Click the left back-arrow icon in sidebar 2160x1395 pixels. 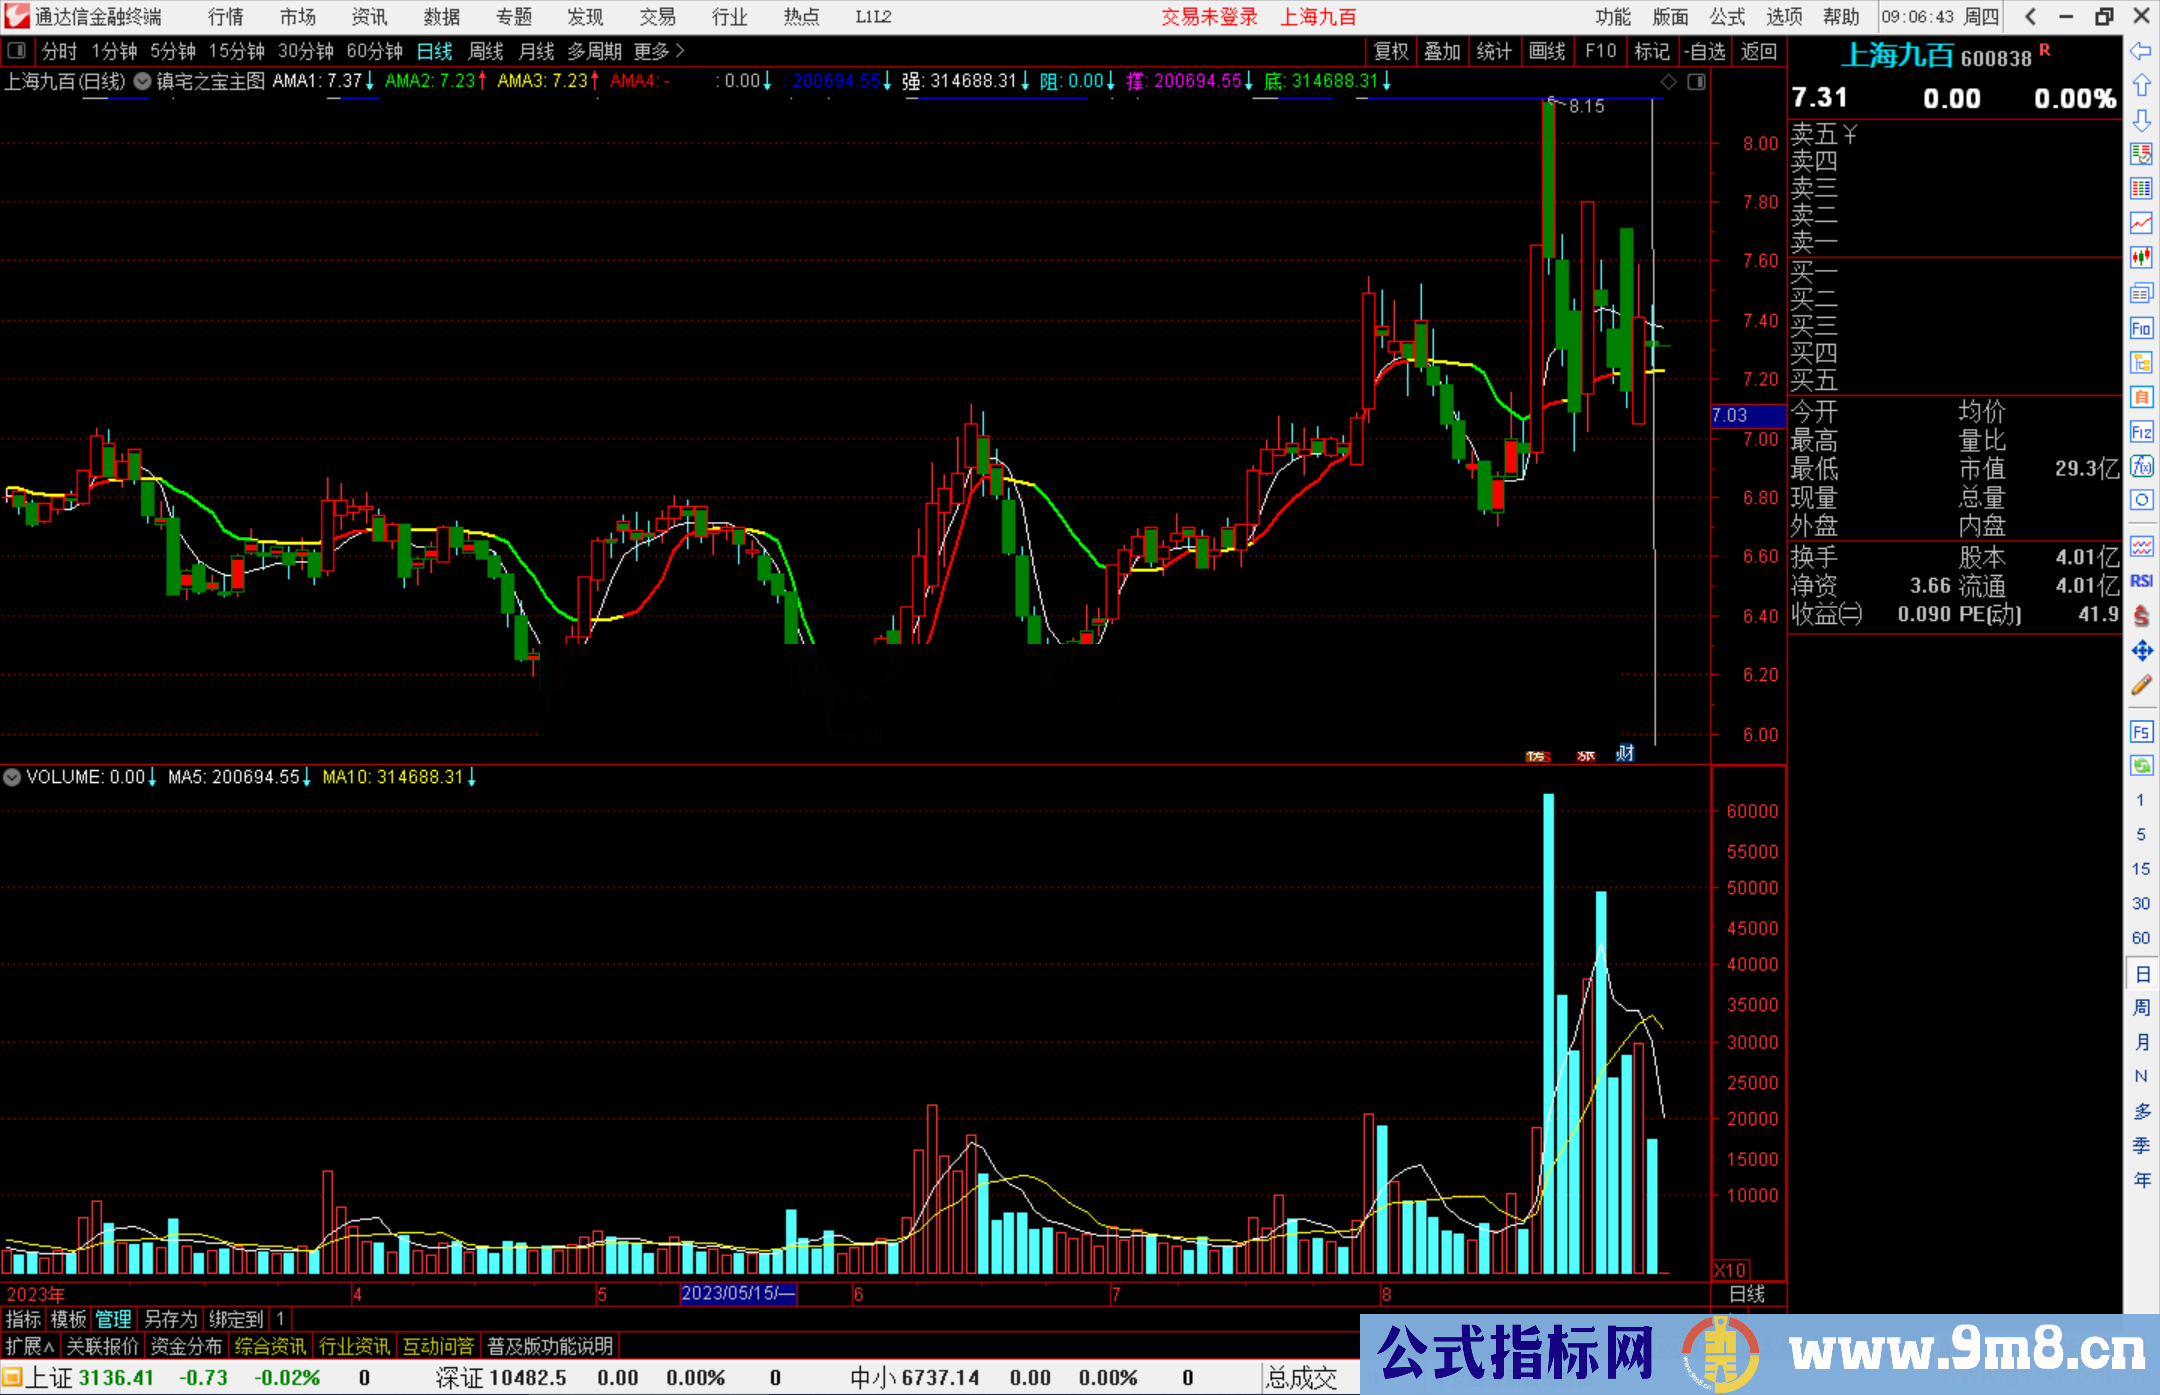tap(2141, 51)
